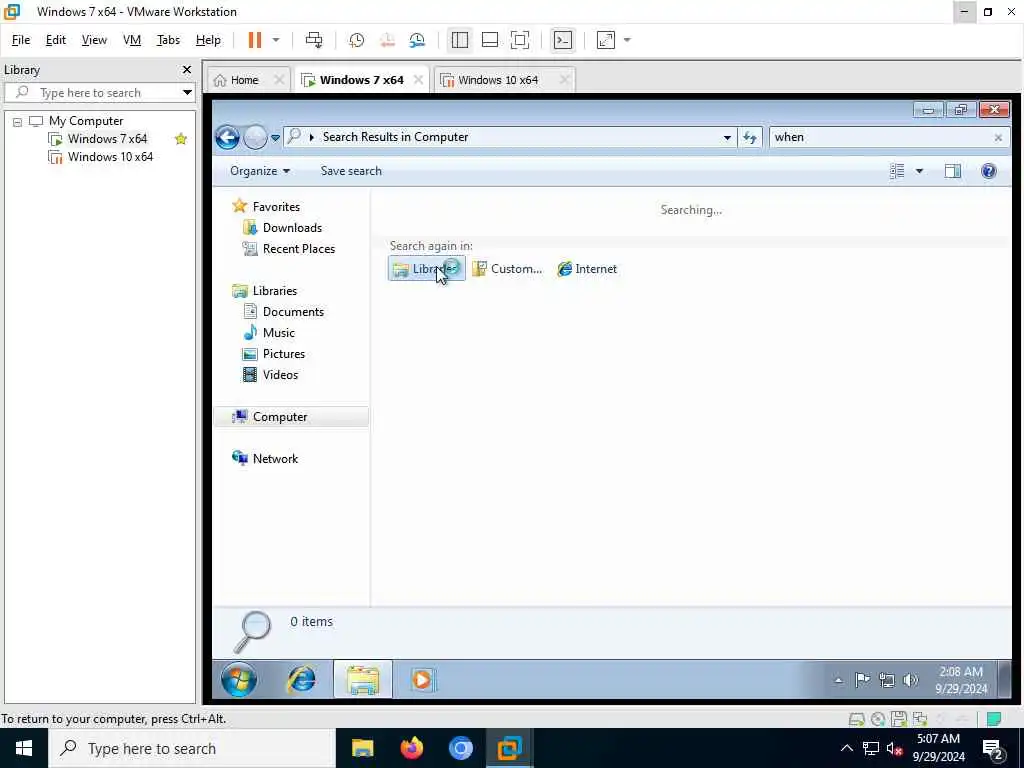
Task: Select Windows 7 x64 in library tree
Action: coord(107,138)
